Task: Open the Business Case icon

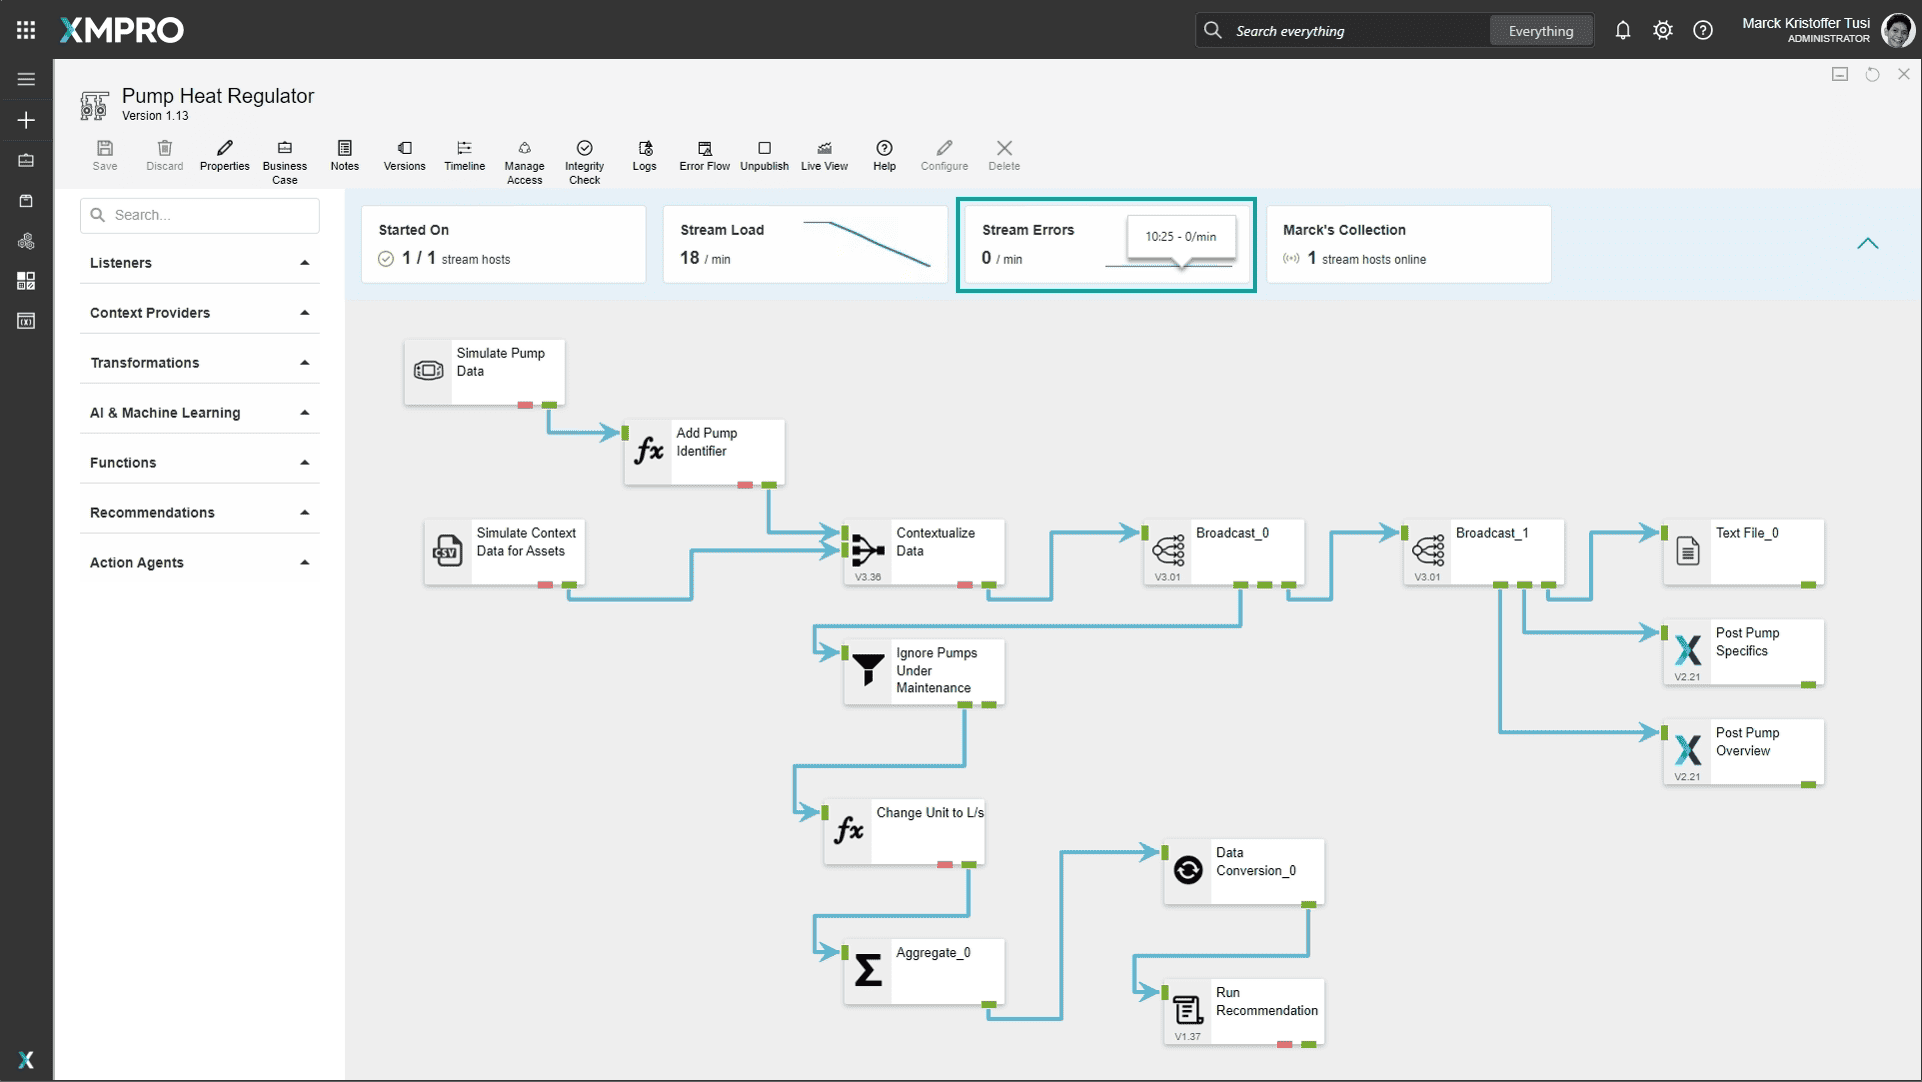Action: pyautogui.click(x=284, y=159)
